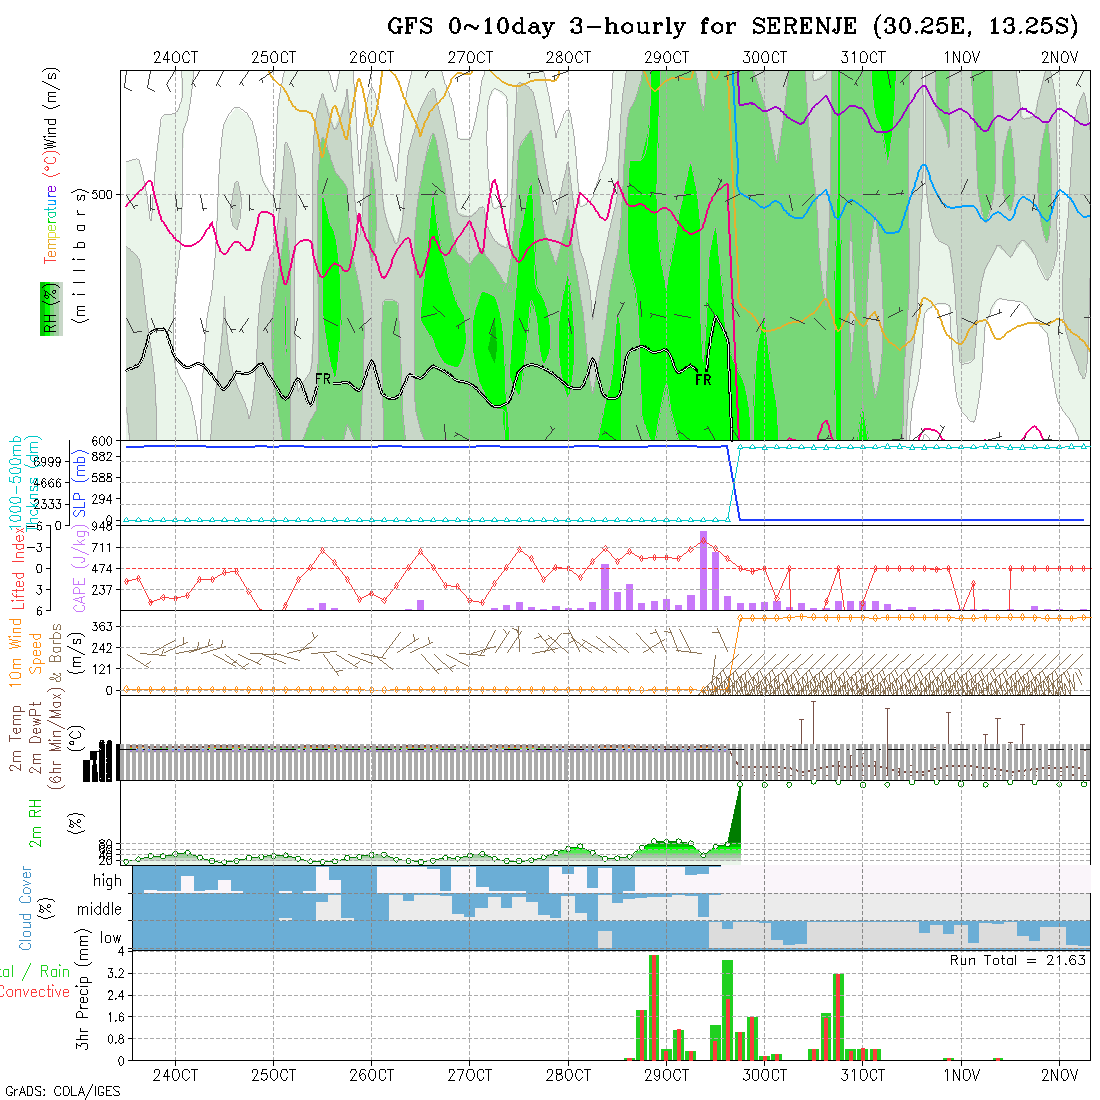1100x1100 pixels.
Task: Click the middle cloud row label
Action: (x=99, y=909)
